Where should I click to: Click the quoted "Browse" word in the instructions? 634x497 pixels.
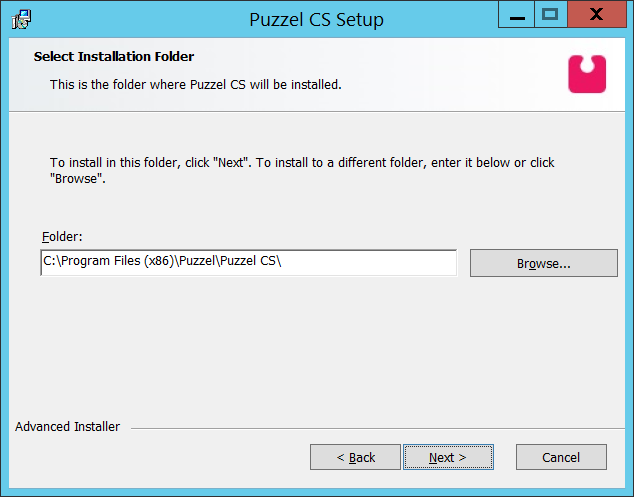[75, 179]
